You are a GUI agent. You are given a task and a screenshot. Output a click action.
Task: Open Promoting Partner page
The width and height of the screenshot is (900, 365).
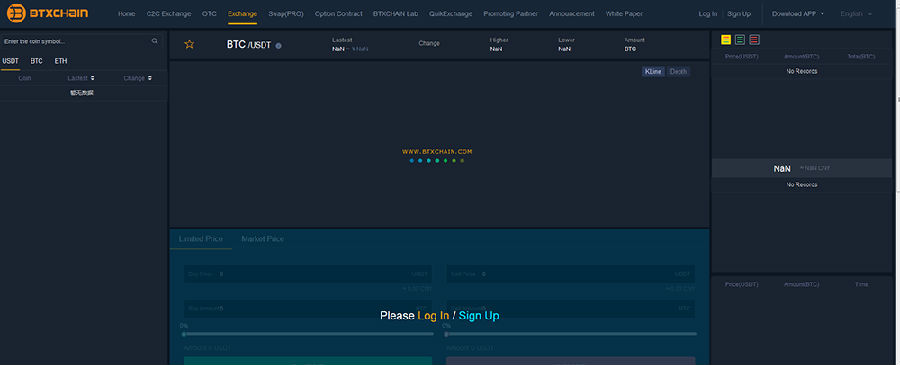coord(511,13)
